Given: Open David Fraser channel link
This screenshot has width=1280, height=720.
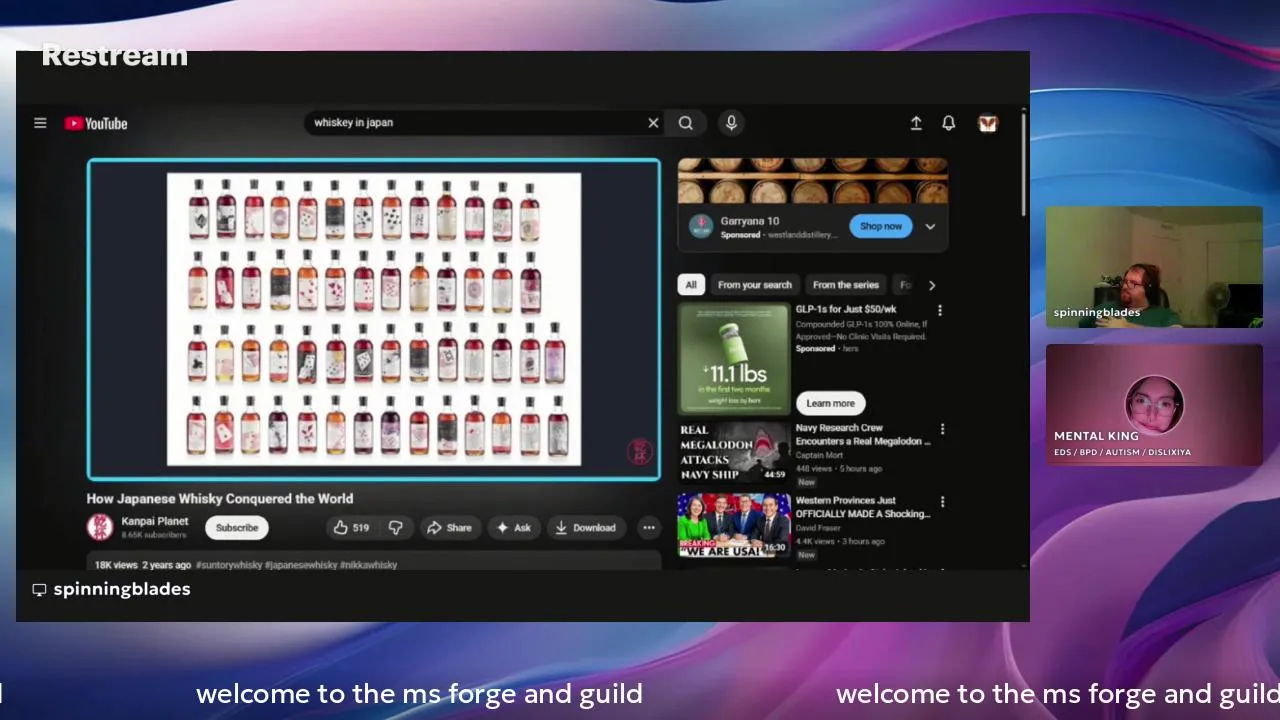Looking at the screenshot, I should click(818, 528).
